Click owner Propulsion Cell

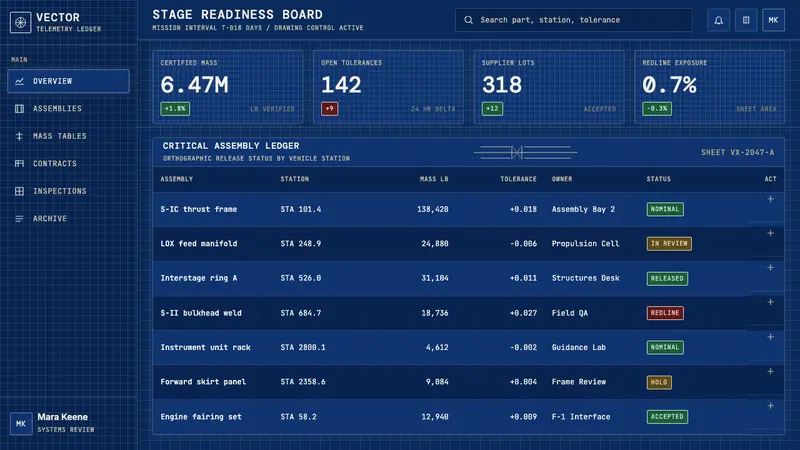coord(585,244)
